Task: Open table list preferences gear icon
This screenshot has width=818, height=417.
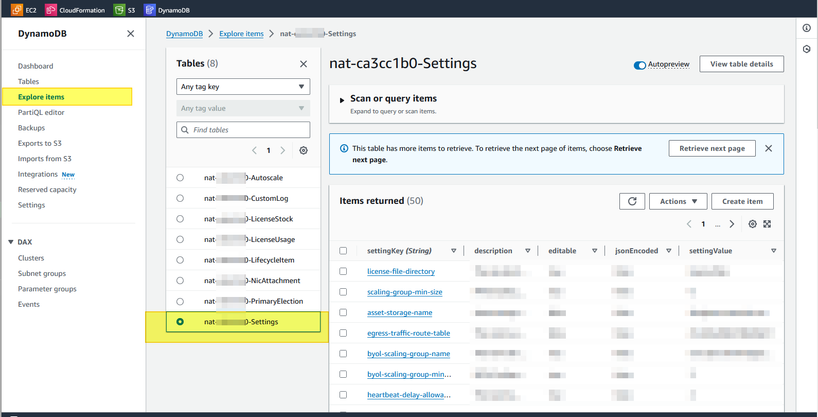Action: [x=304, y=151]
